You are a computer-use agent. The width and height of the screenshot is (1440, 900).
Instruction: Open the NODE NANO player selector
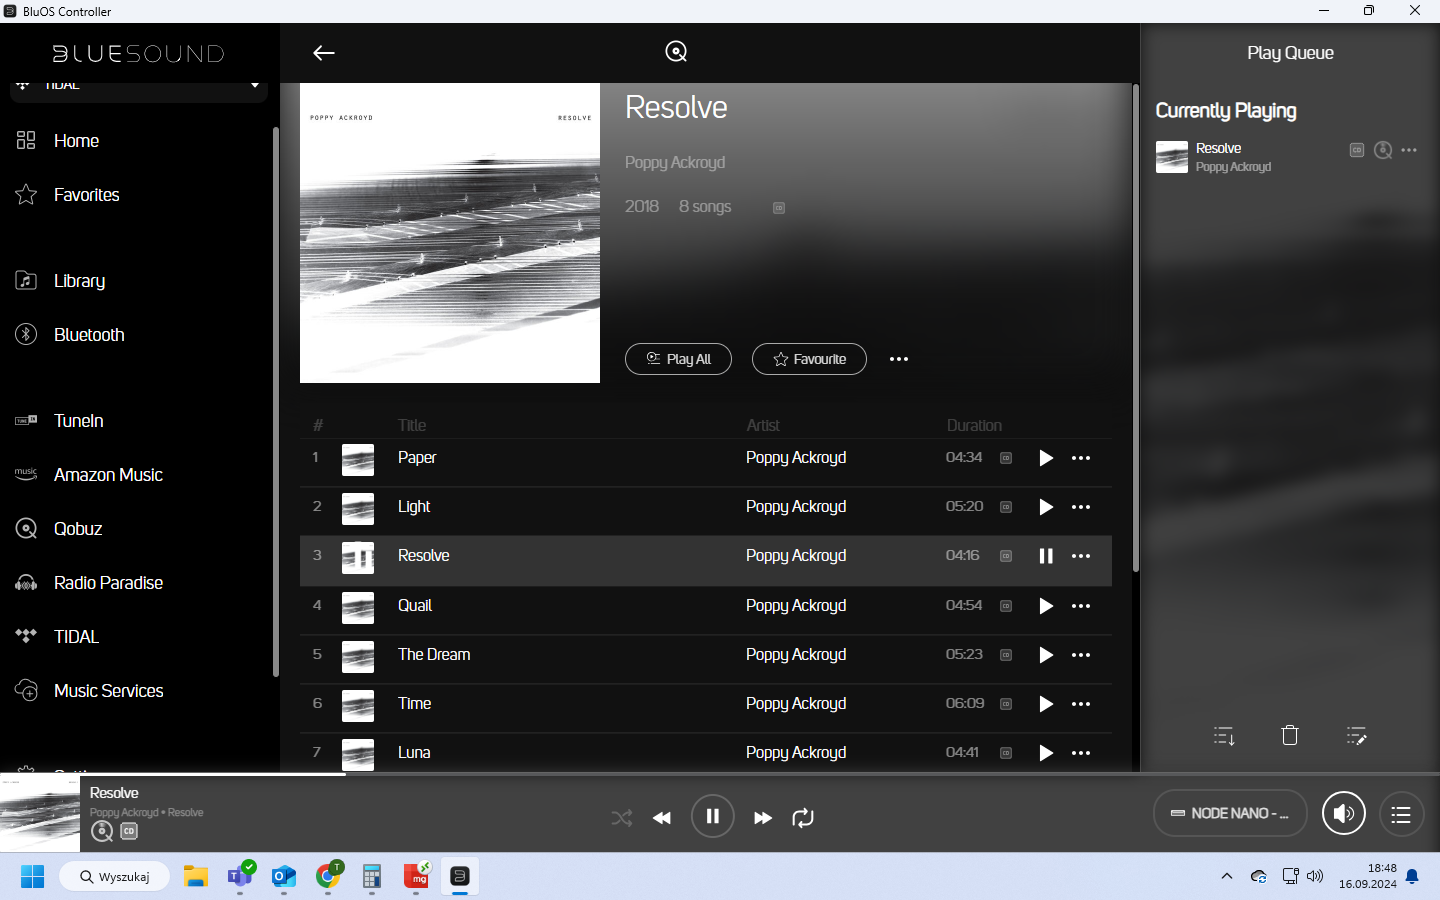(1230, 813)
